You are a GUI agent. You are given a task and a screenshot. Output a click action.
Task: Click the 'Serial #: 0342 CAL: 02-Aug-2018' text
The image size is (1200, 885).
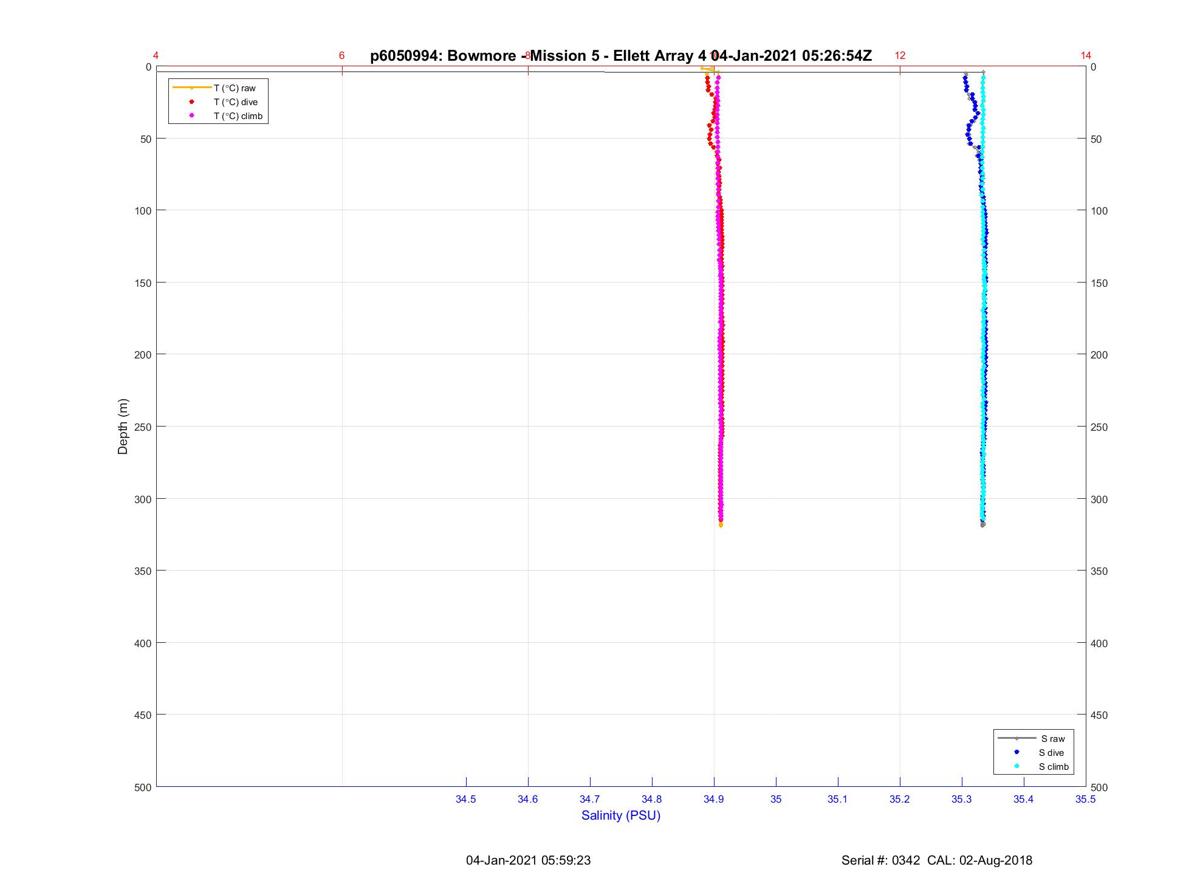tap(937, 860)
